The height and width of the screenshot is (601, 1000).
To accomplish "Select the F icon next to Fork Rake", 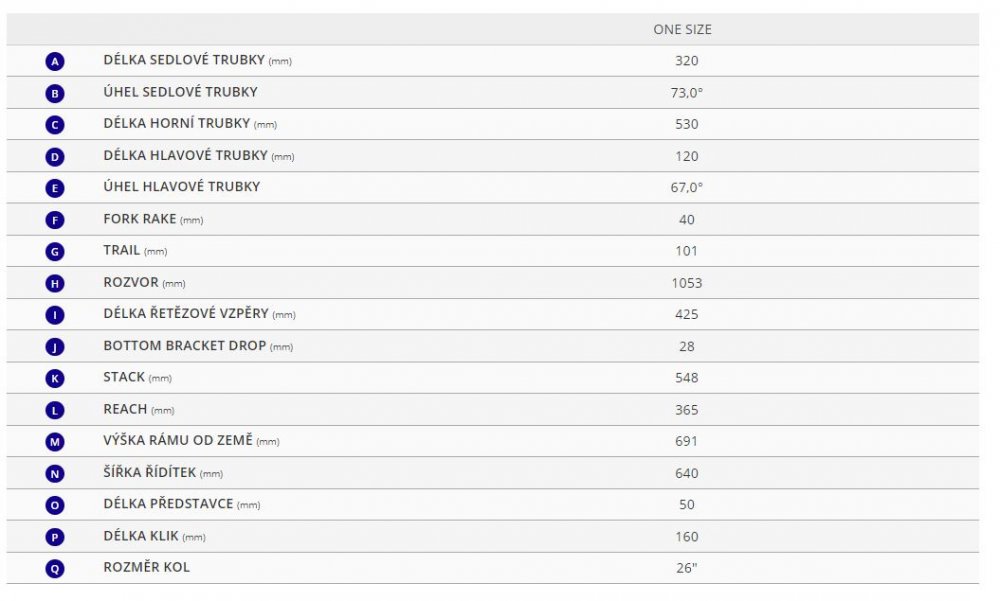I will coord(55,220).
